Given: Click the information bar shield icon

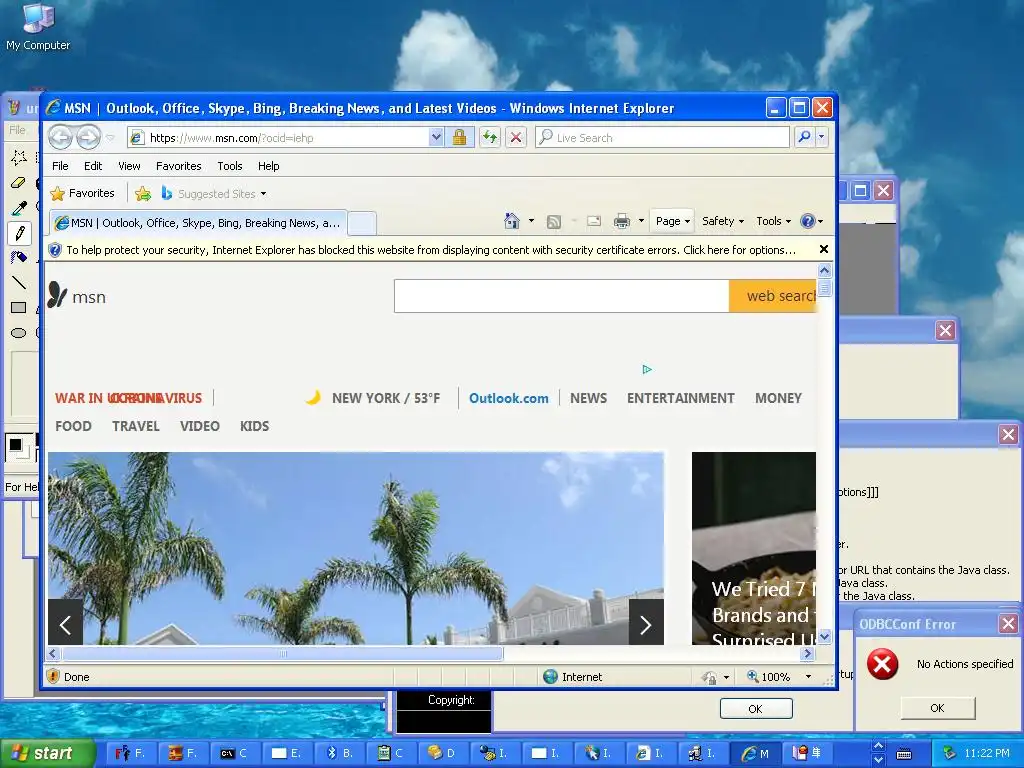Looking at the screenshot, I should coord(55,250).
